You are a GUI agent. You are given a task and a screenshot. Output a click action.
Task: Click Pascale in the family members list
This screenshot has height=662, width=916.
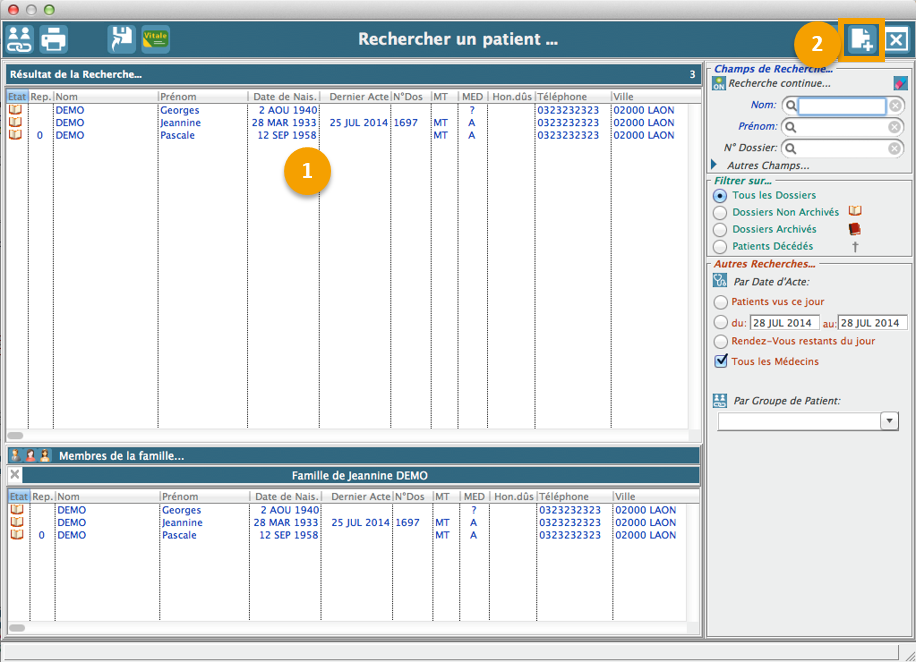(x=181, y=535)
